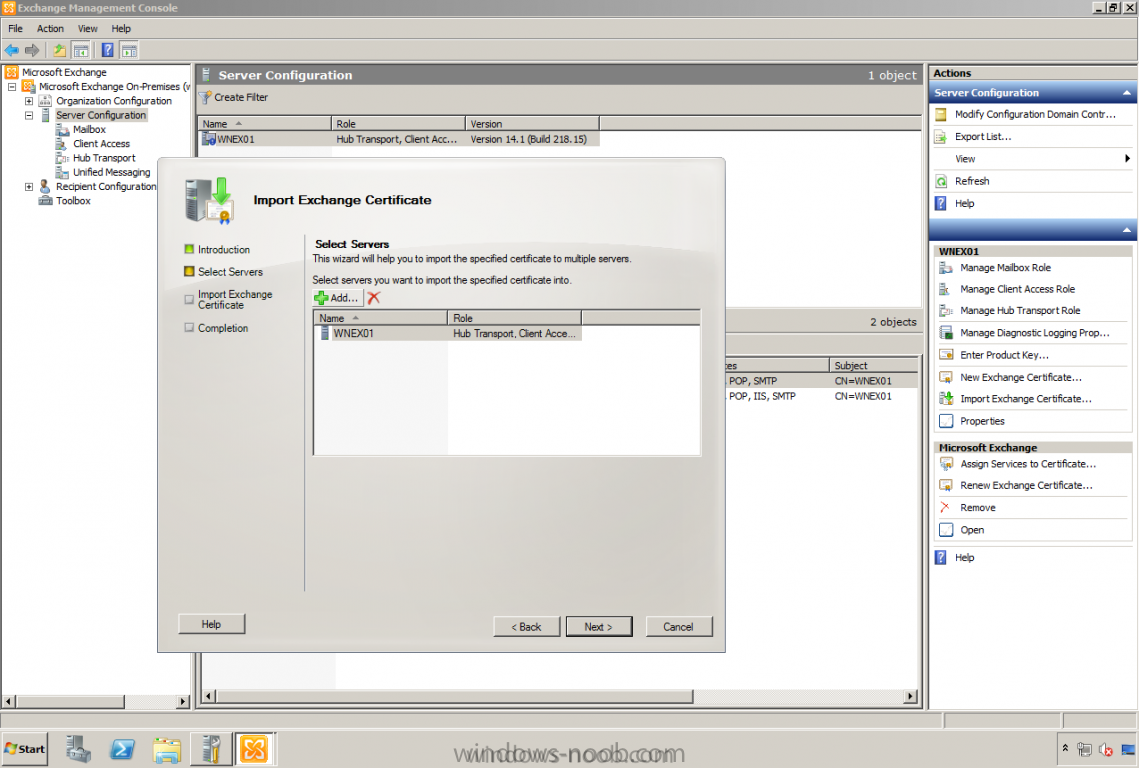Viewport: 1139px width, 768px height.
Task: Open the View menu in menu bar
Action: (x=88, y=28)
